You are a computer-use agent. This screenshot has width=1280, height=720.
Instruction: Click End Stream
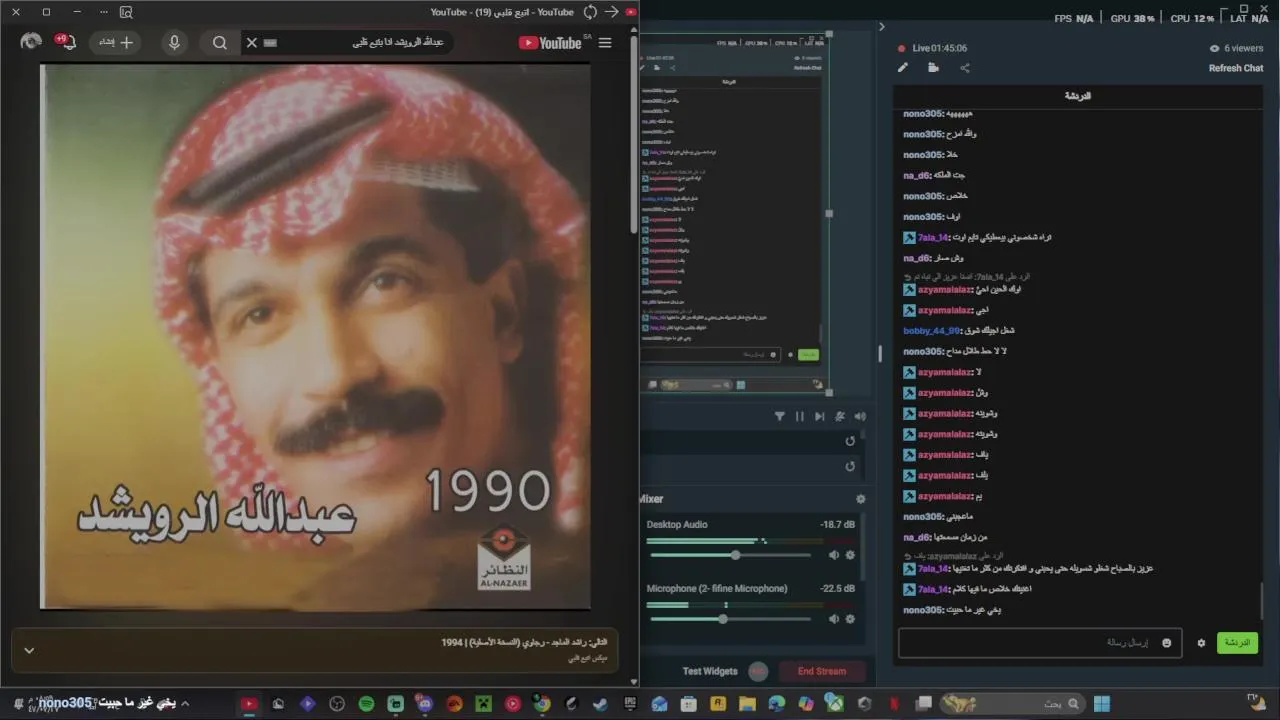822,671
